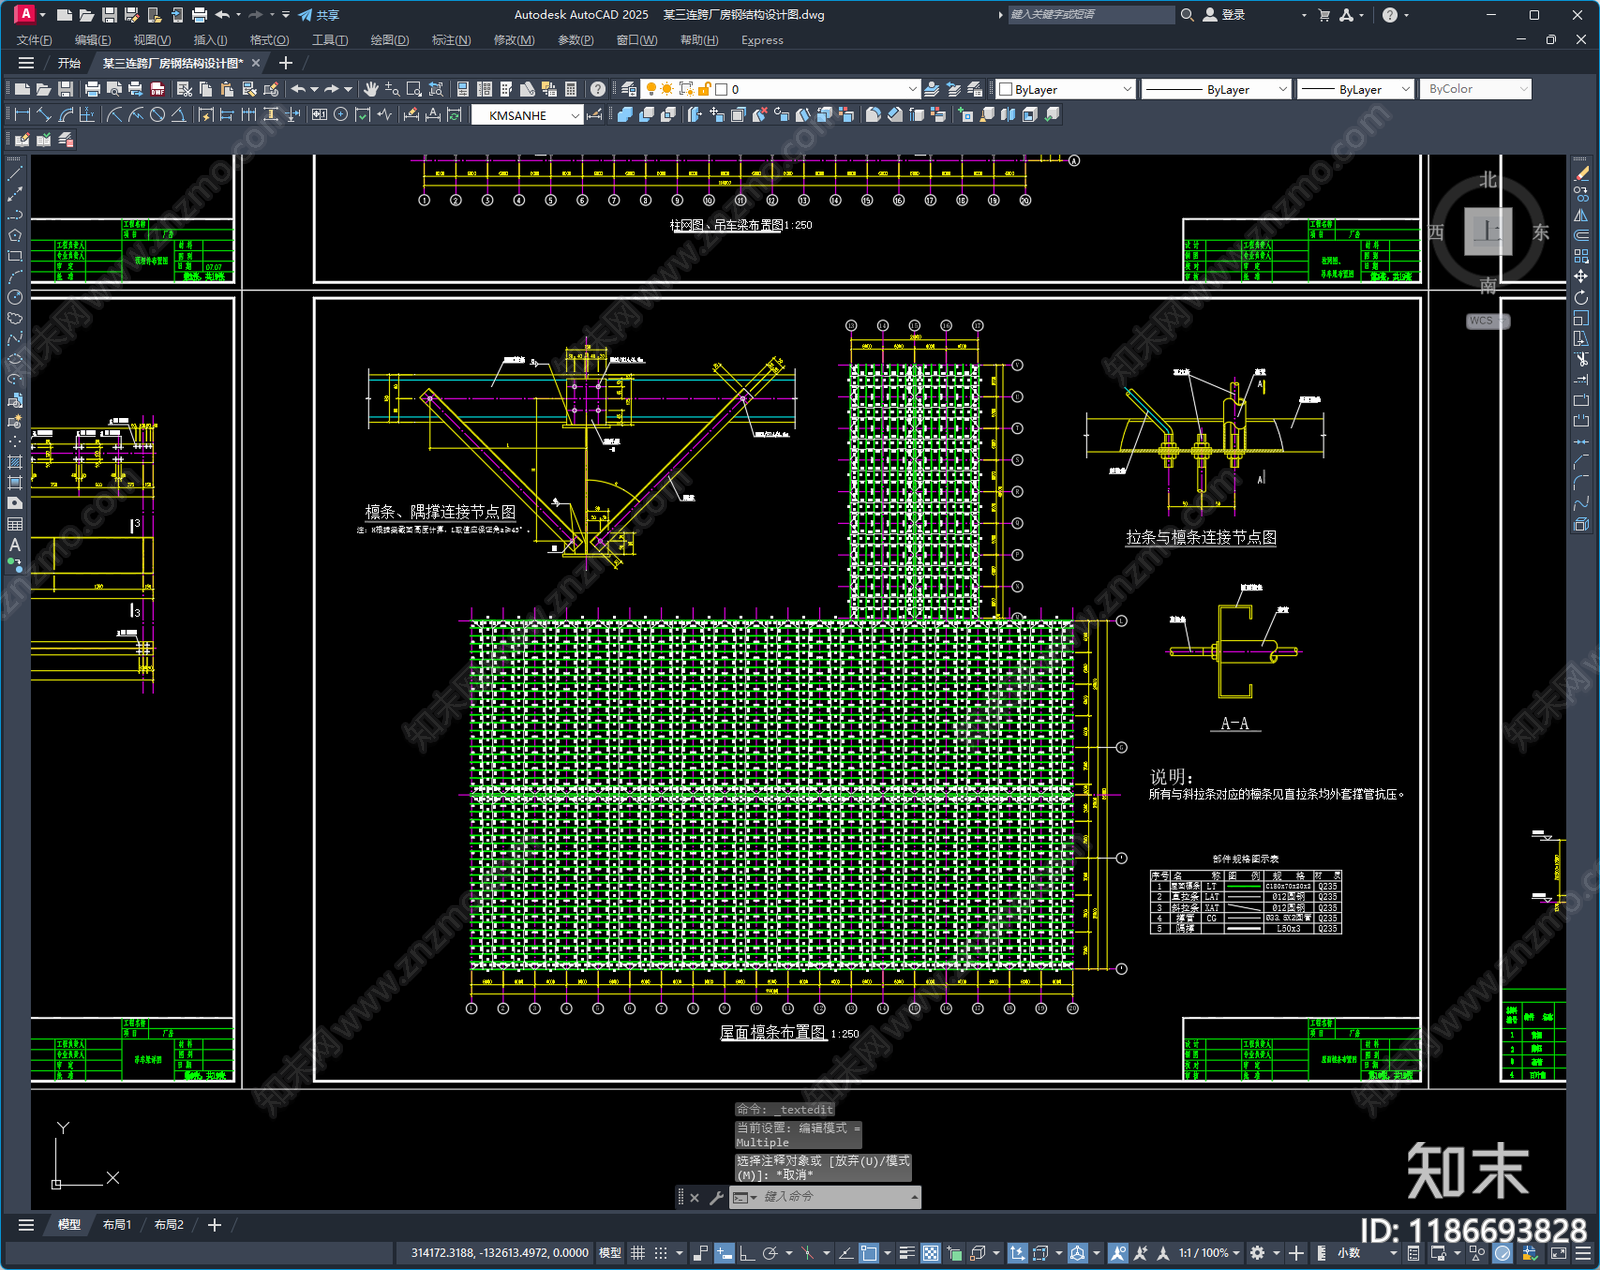Toggle lineweight display in the status bar

[x=907, y=1253]
